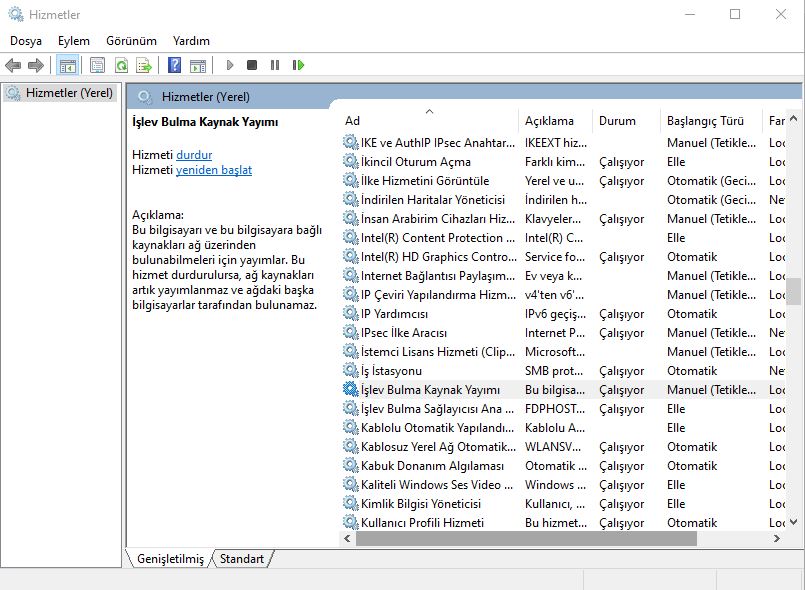Sort by the Durum column header
805x590 pixels.
[x=626, y=121]
